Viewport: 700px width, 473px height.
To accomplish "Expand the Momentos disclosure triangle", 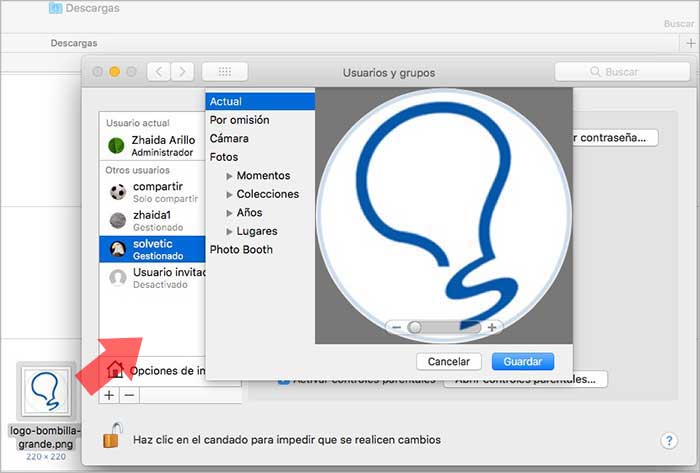I will [229, 176].
